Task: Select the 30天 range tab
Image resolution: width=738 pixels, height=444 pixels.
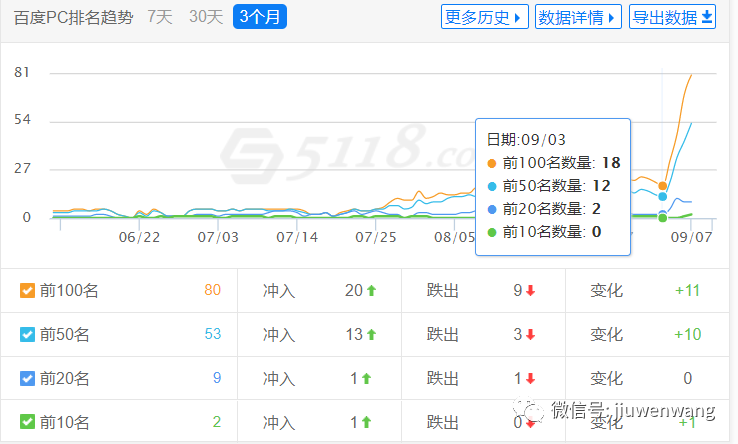Action: click(x=205, y=16)
